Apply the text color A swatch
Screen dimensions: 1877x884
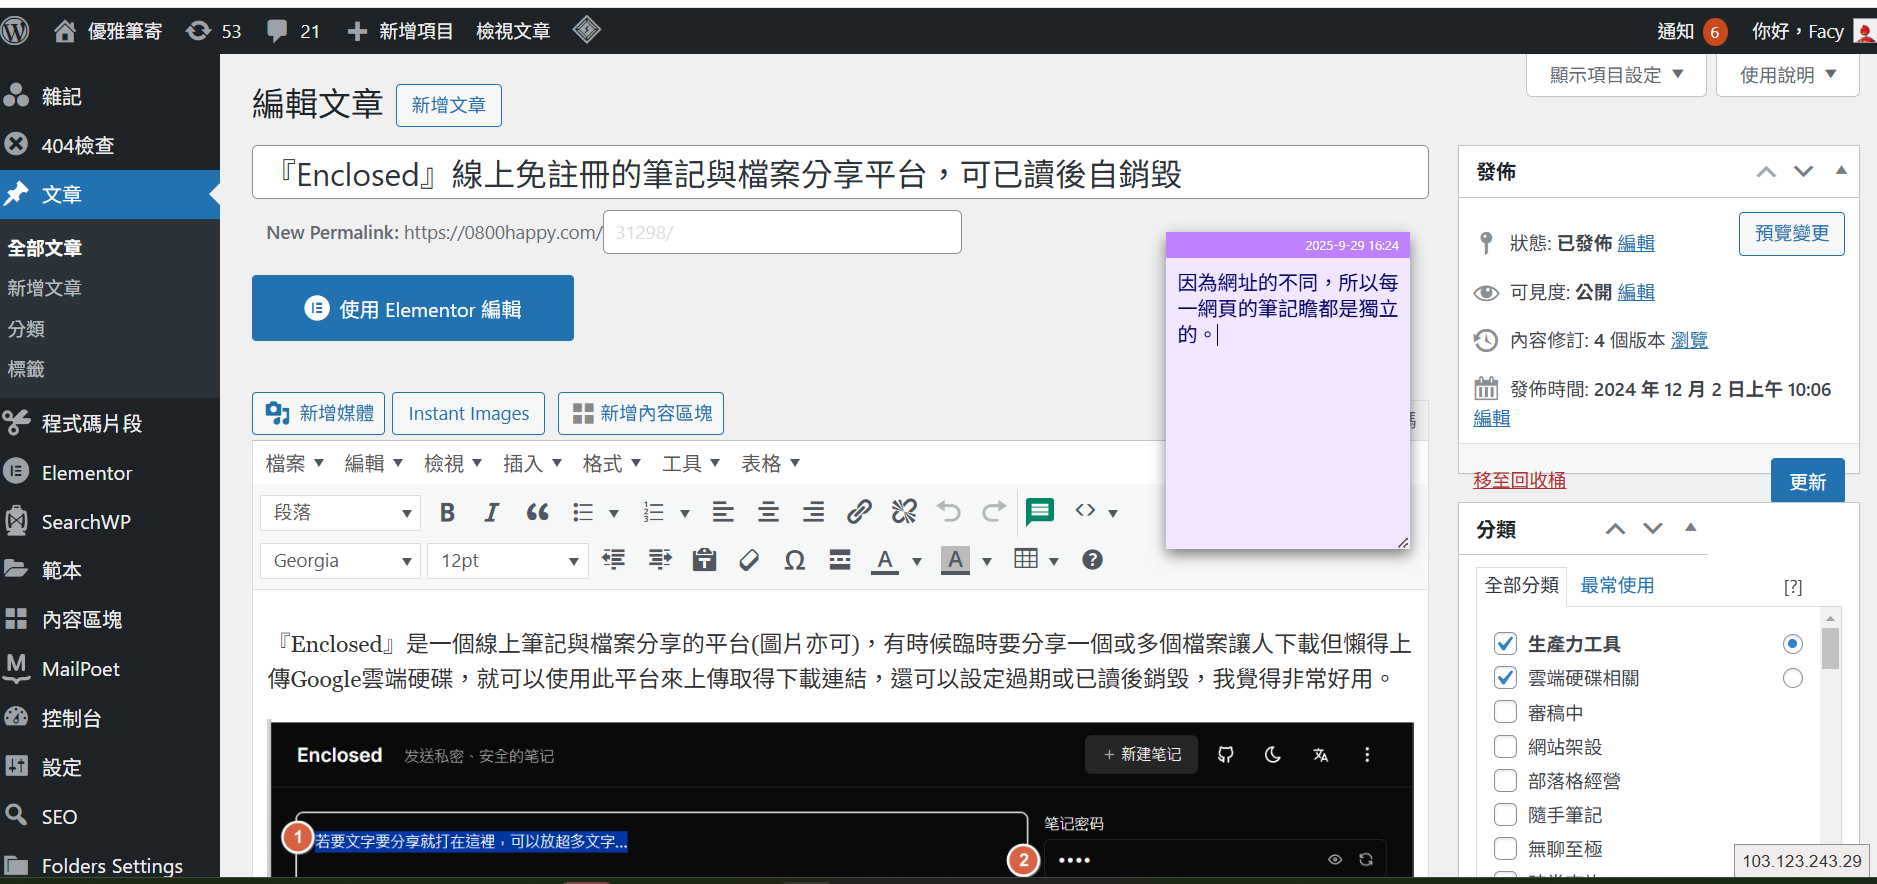click(x=885, y=560)
